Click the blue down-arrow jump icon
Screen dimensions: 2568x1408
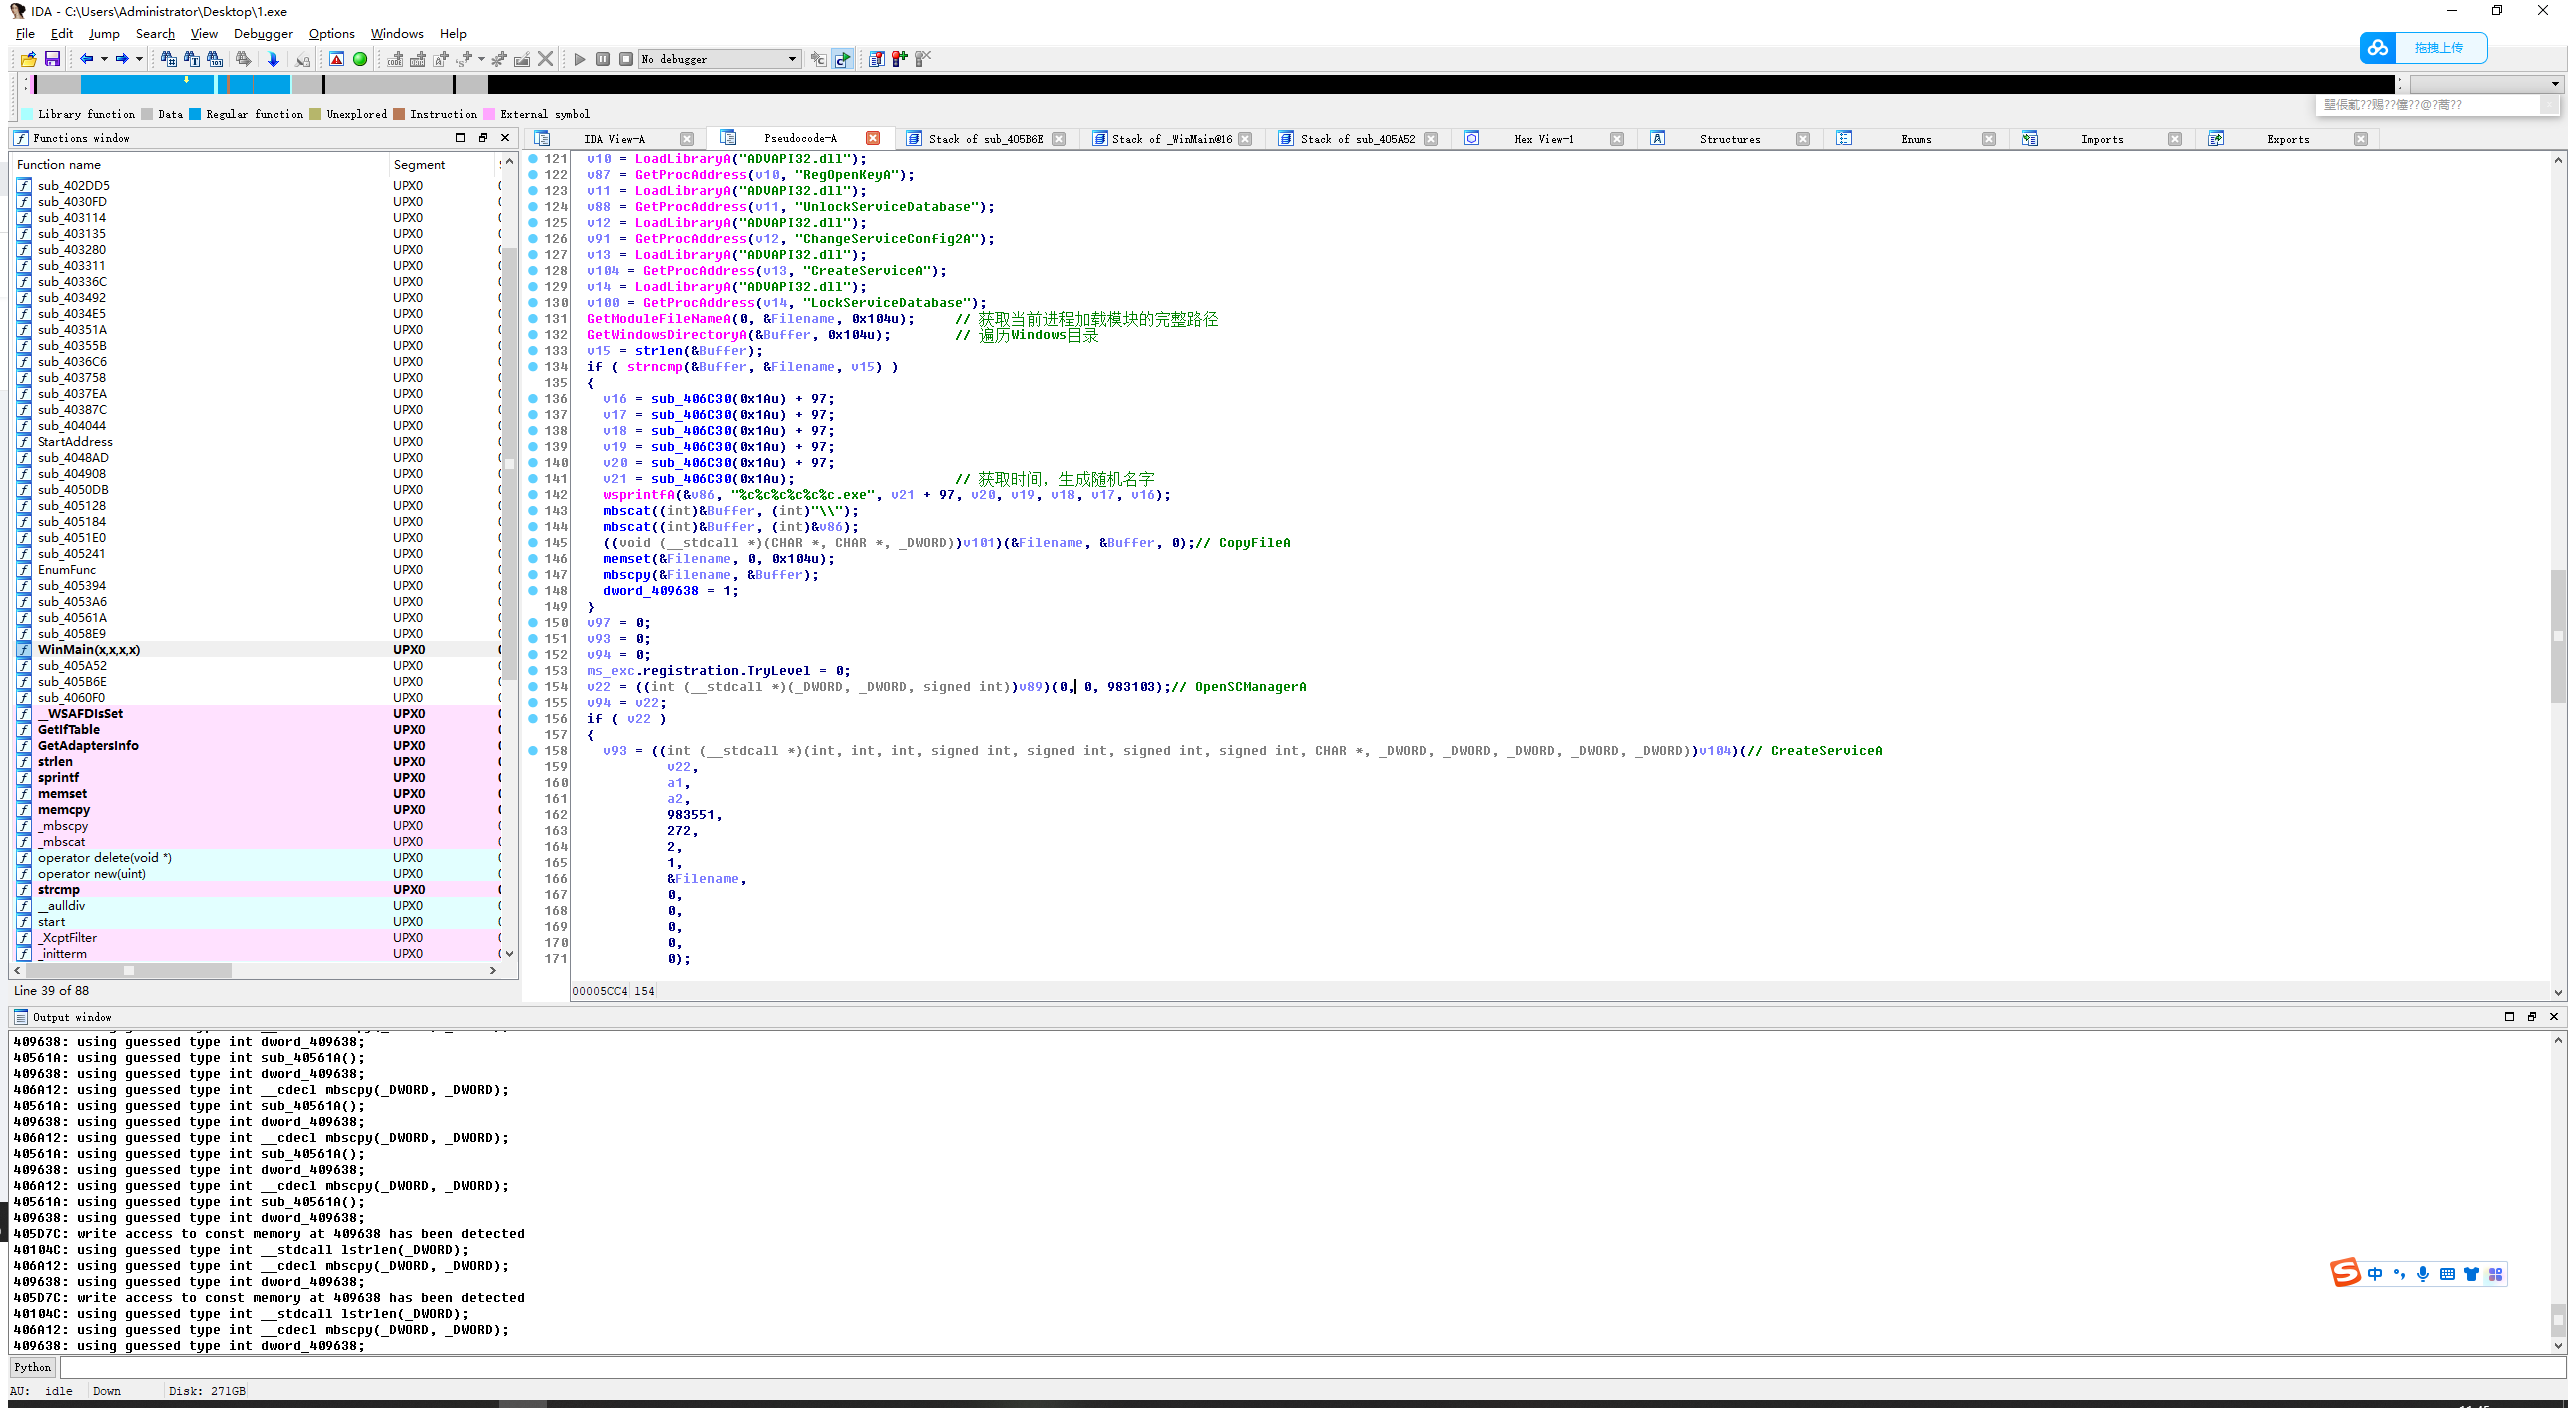(272, 59)
